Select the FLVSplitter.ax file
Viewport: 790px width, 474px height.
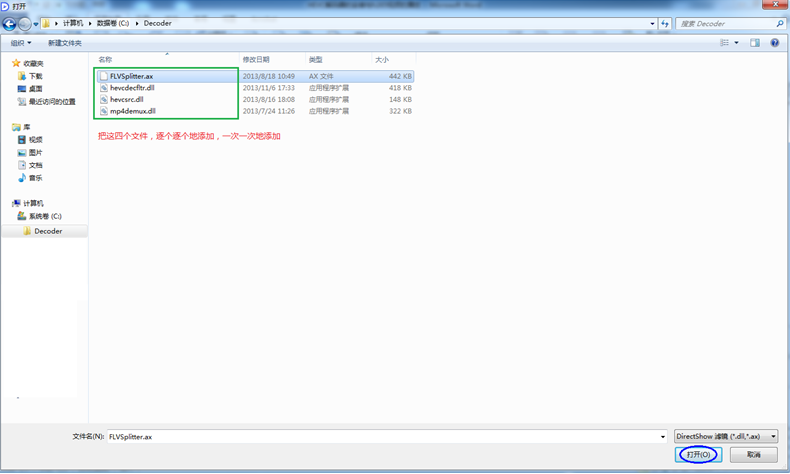(x=131, y=76)
